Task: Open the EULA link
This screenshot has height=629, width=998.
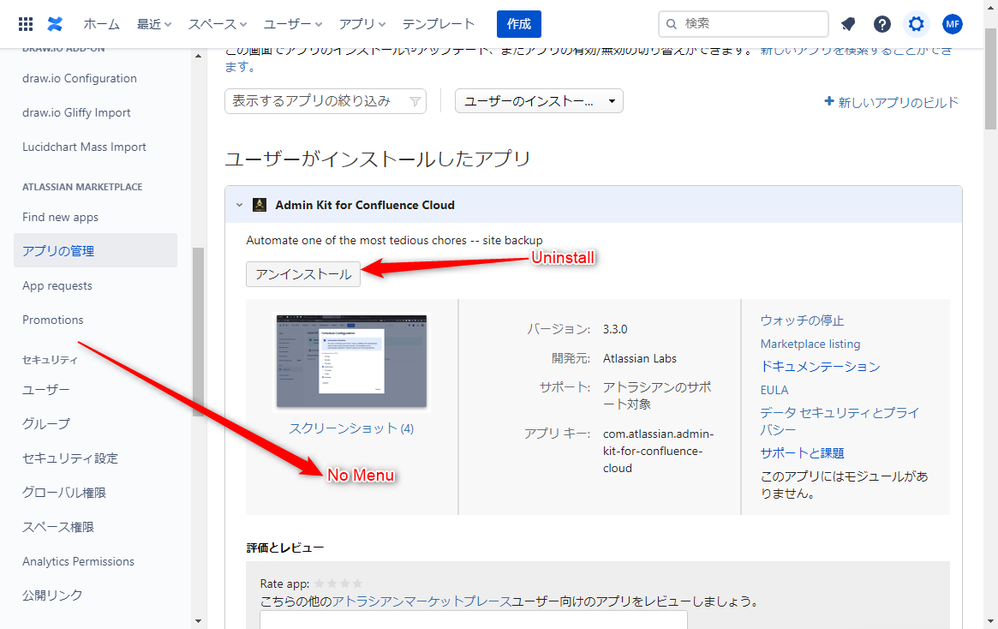Action: (x=774, y=390)
